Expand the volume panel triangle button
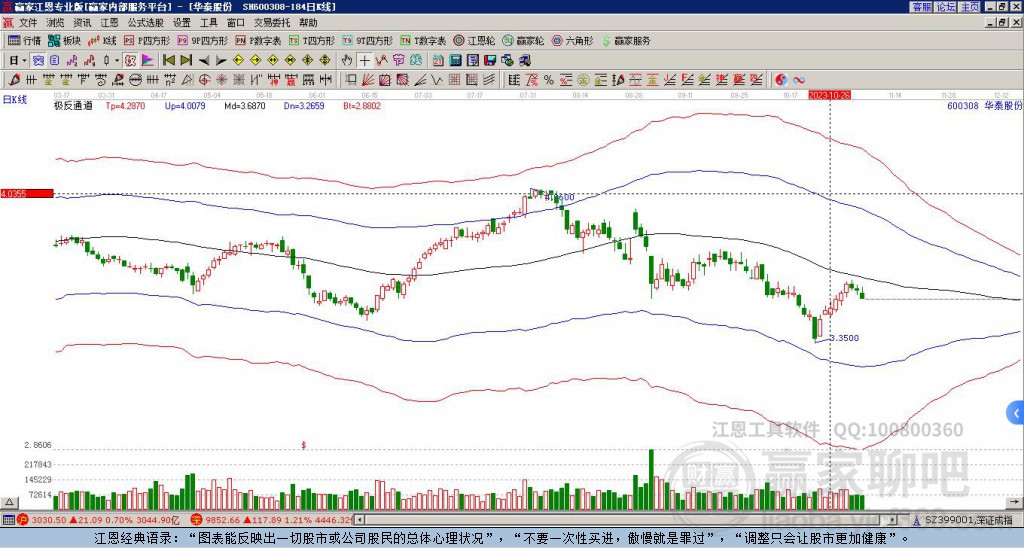1024x548 pixels. (9, 503)
